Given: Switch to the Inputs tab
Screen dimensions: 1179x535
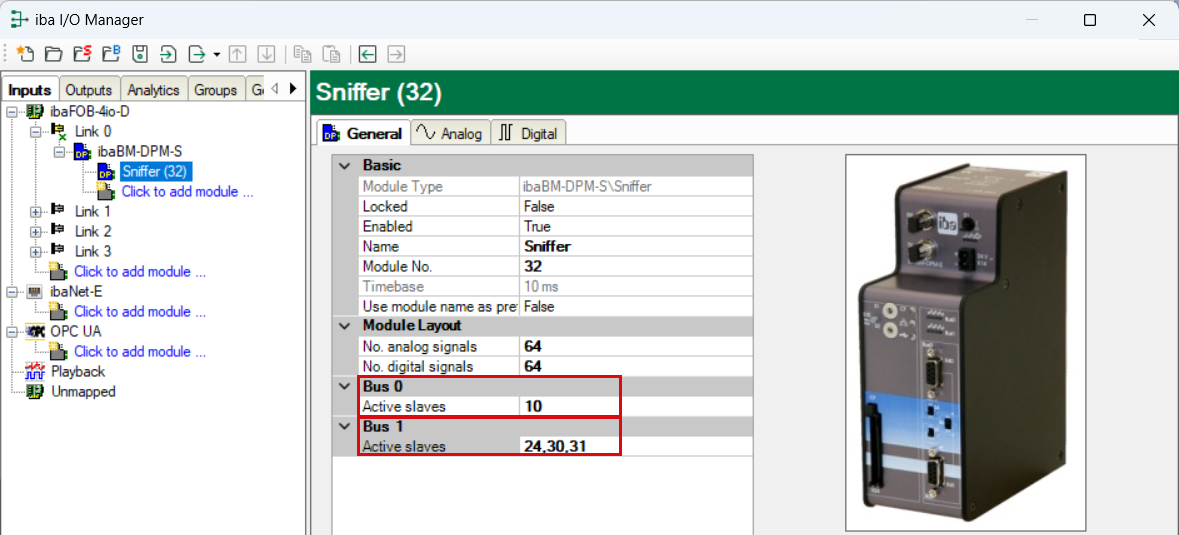Looking at the screenshot, I should (30, 89).
